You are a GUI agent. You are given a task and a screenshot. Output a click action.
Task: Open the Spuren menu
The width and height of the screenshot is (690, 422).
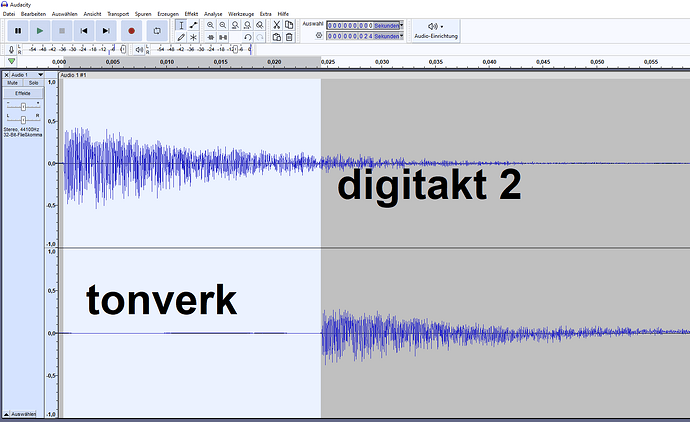[145, 12]
